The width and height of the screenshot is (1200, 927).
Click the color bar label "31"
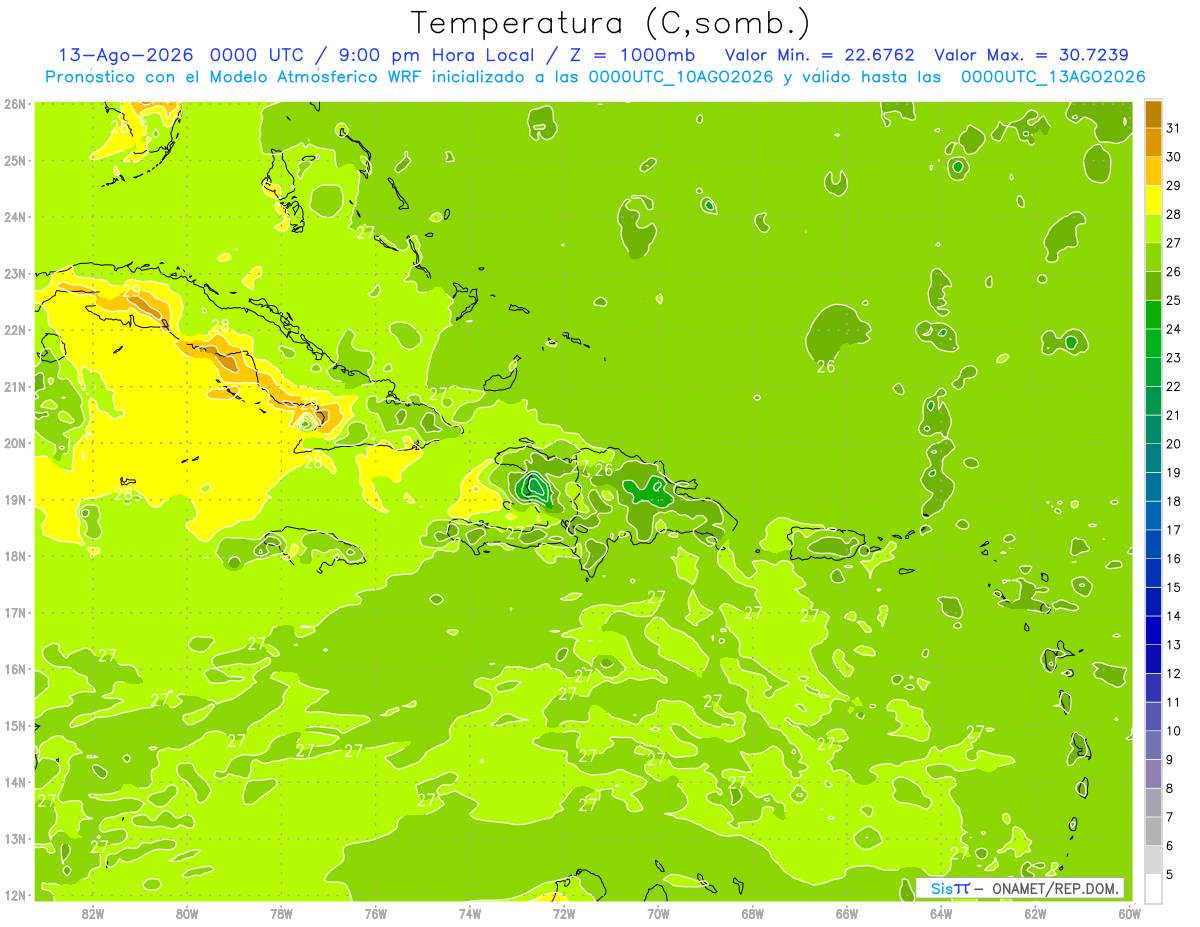(x=1173, y=128)
